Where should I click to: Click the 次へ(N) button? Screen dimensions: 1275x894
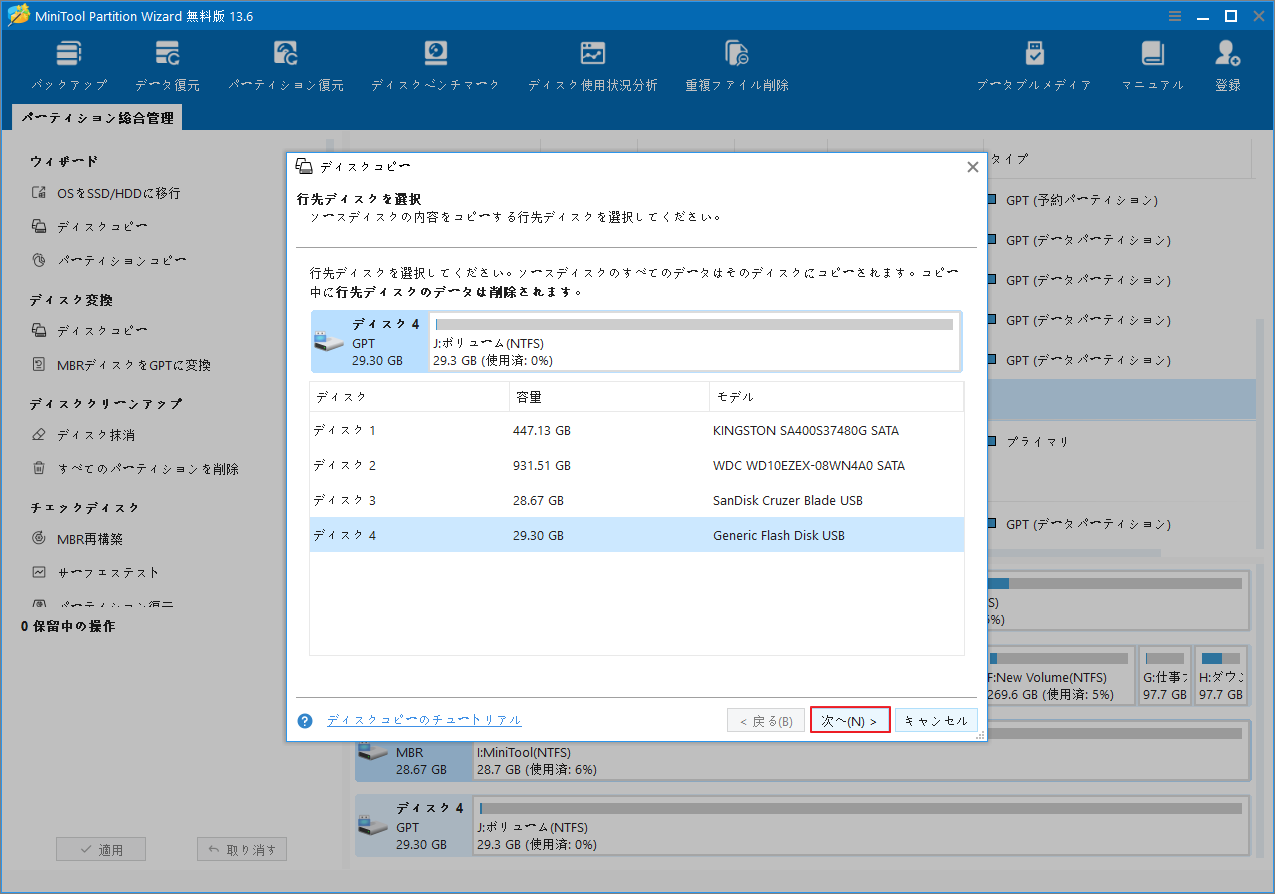coord(849,719)
